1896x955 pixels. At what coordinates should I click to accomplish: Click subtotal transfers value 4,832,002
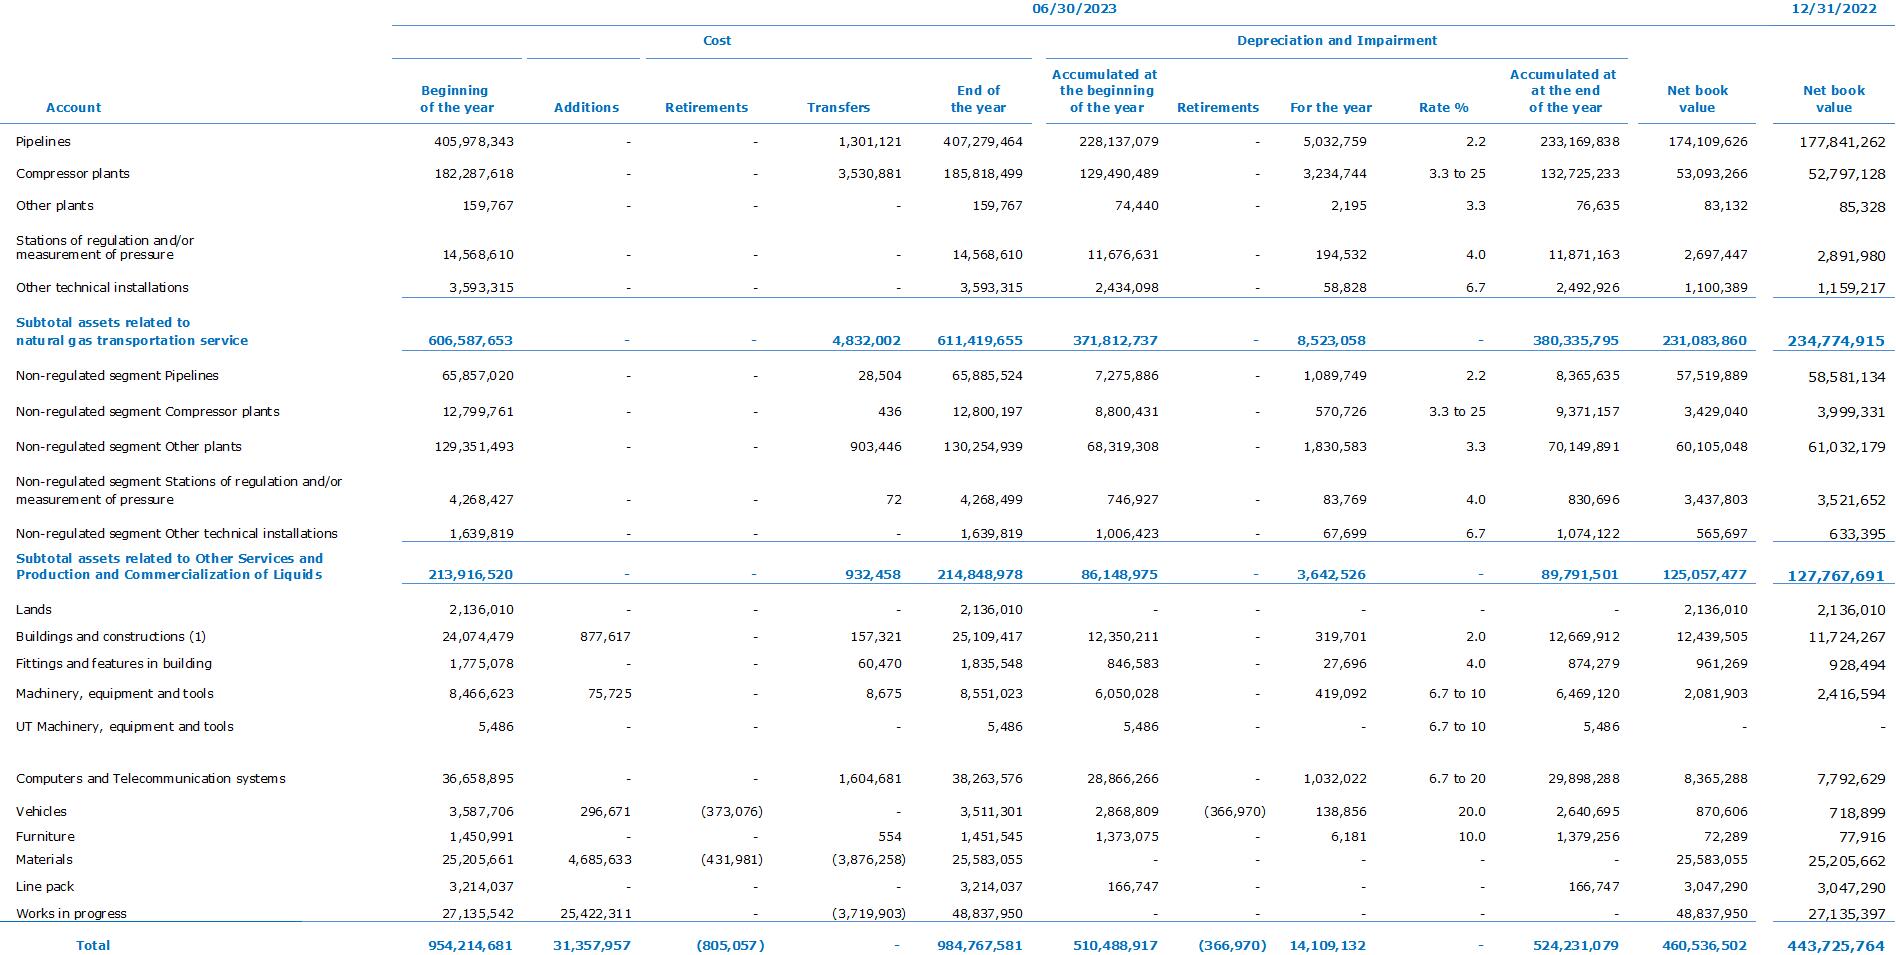coord(866,341)
